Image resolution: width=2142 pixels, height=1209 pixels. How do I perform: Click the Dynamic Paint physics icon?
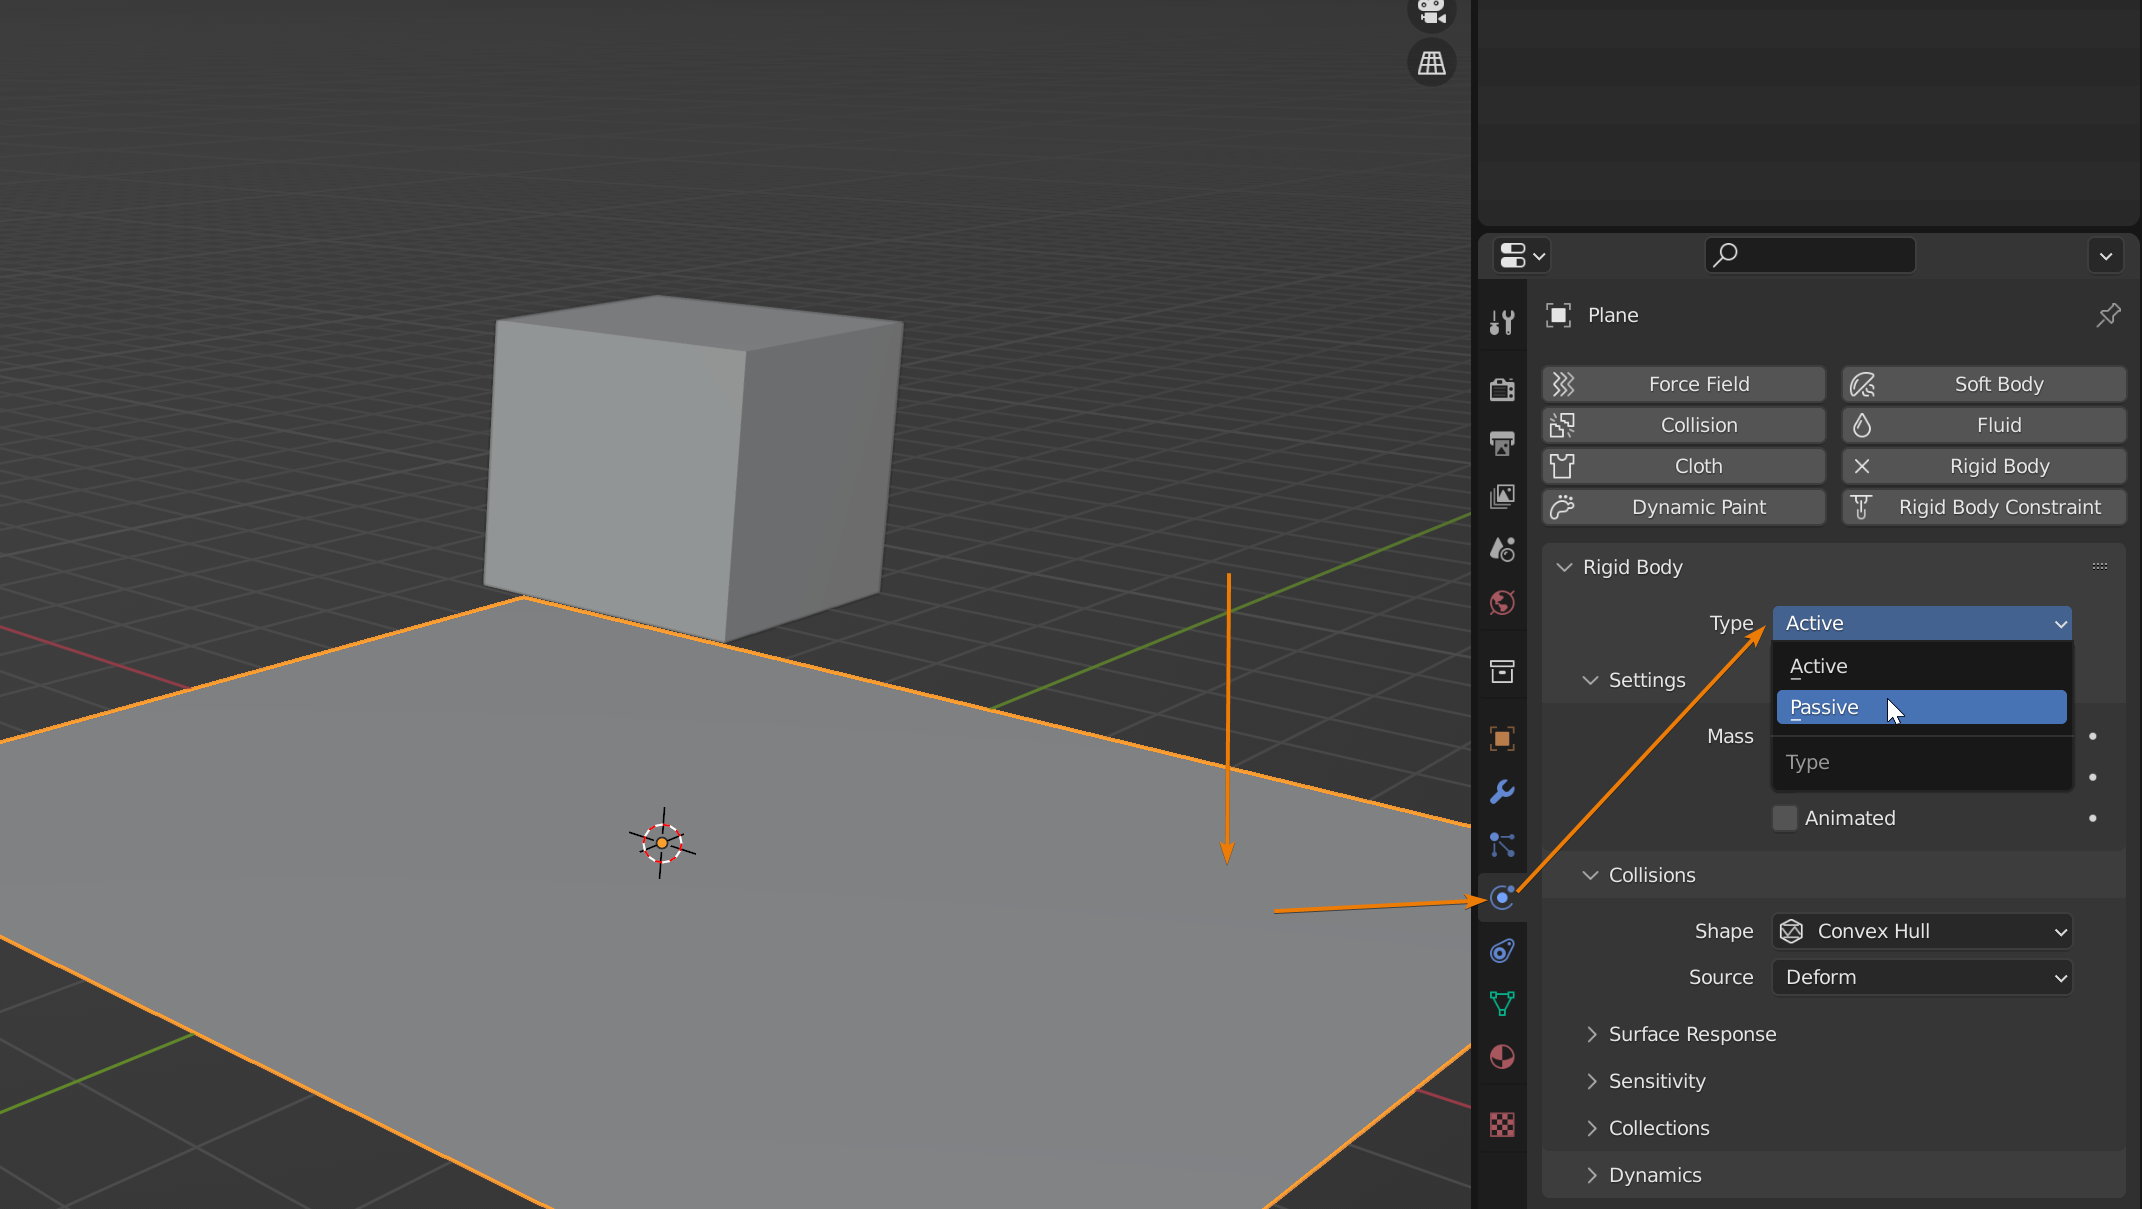pos(1564,507)
